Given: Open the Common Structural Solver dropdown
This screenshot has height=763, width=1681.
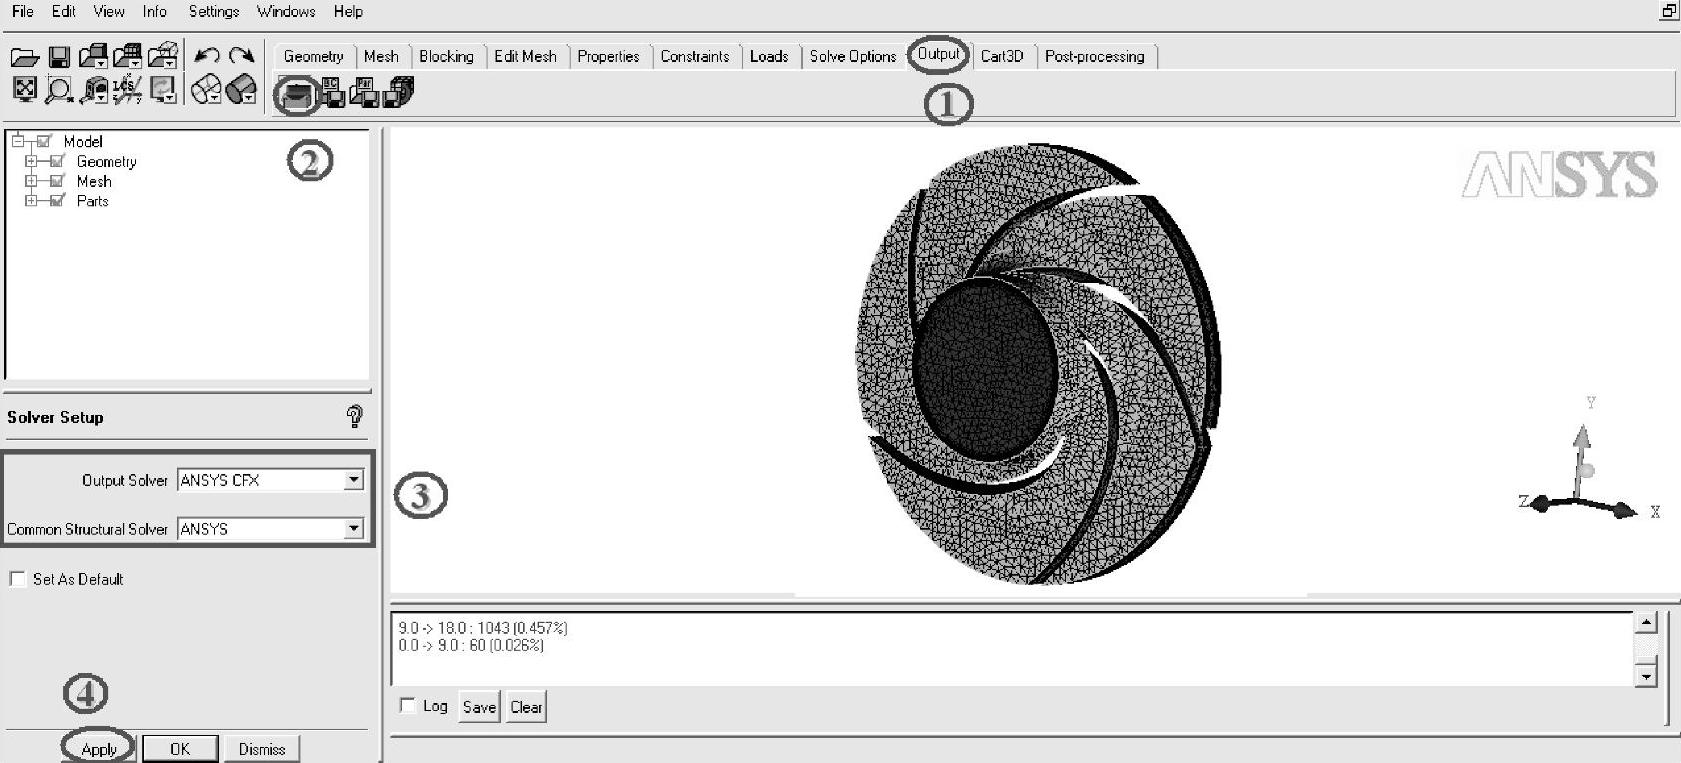Looking at the screenshot, I should point(353,528).
